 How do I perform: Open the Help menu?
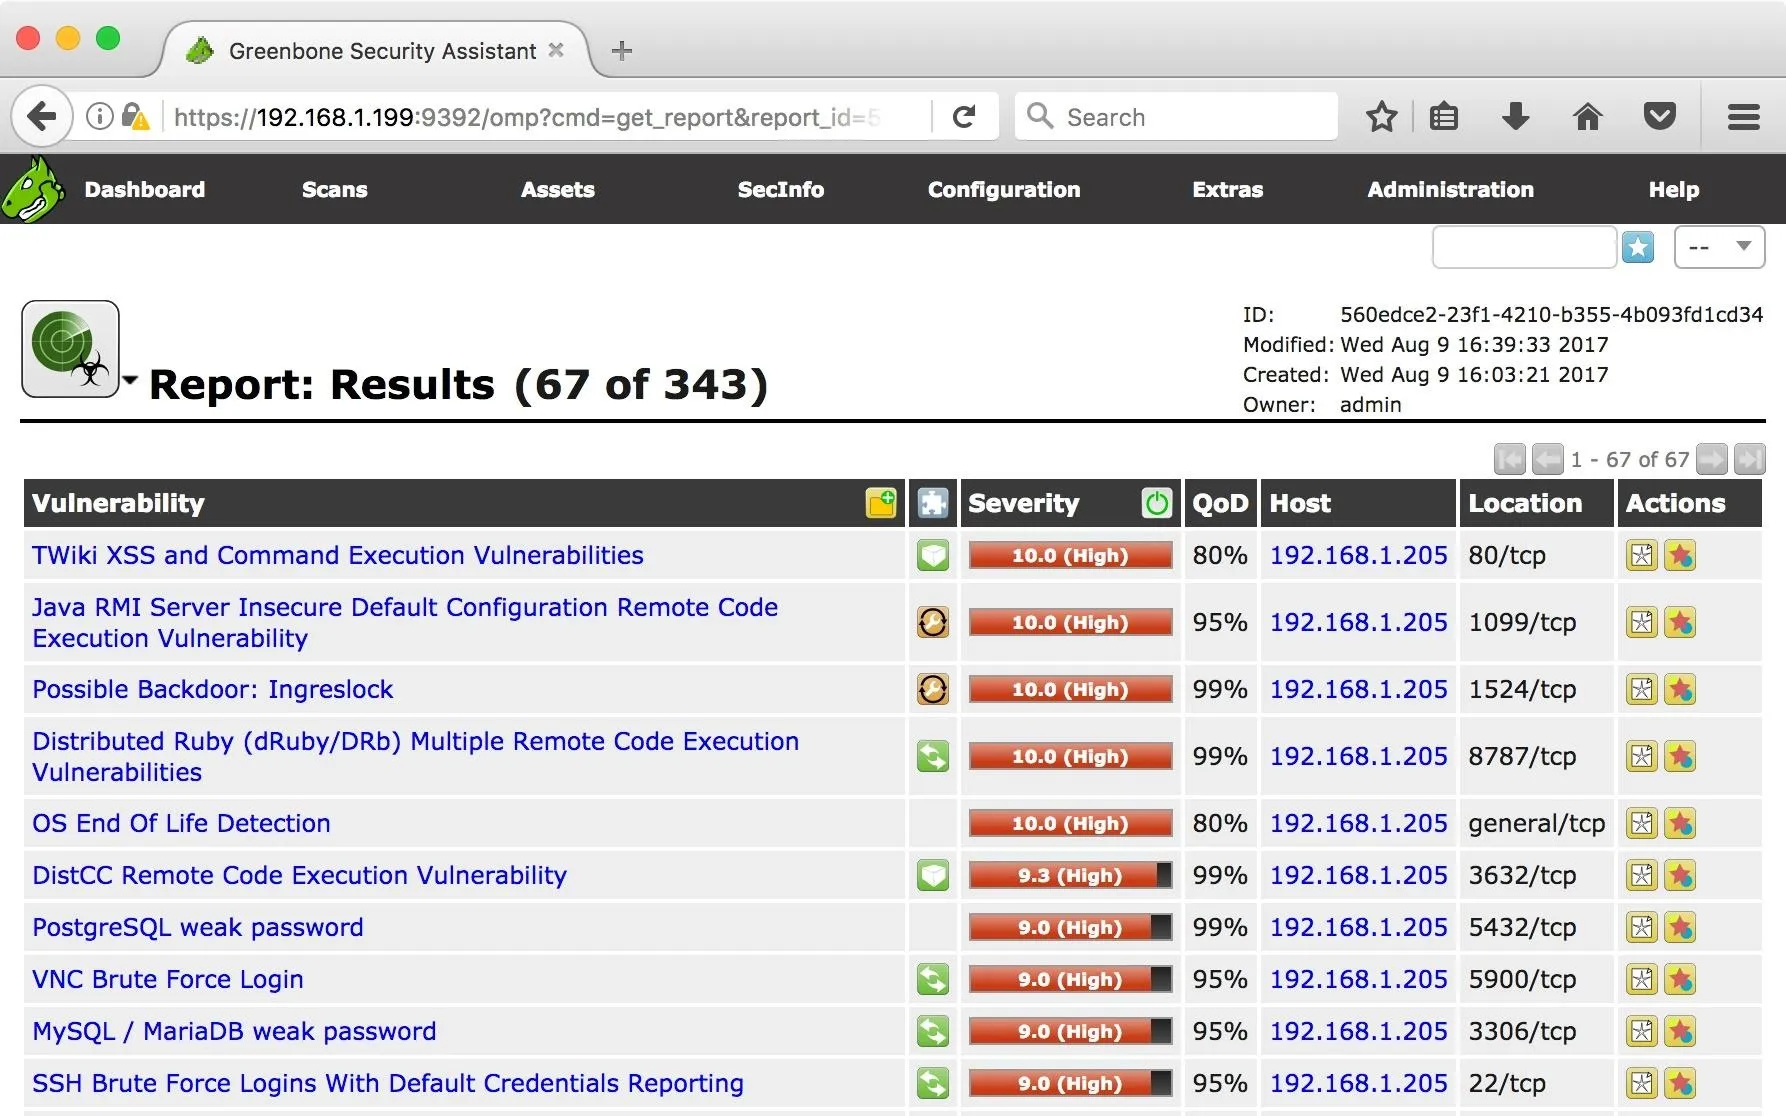1674,189
